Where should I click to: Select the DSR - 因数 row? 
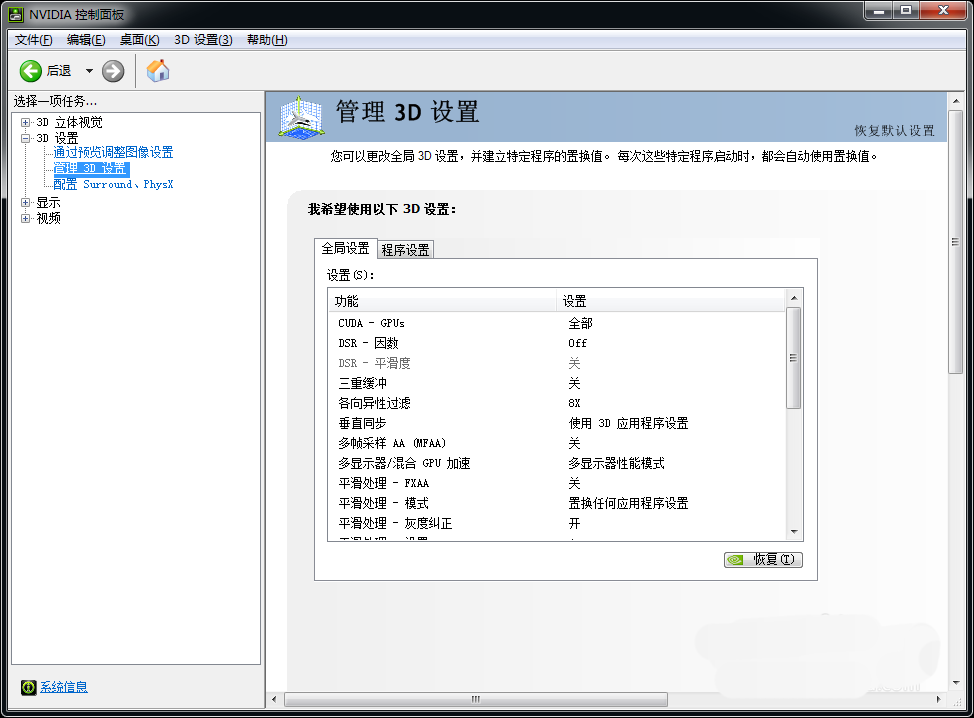pyautogui.click(x=557, y=343)
